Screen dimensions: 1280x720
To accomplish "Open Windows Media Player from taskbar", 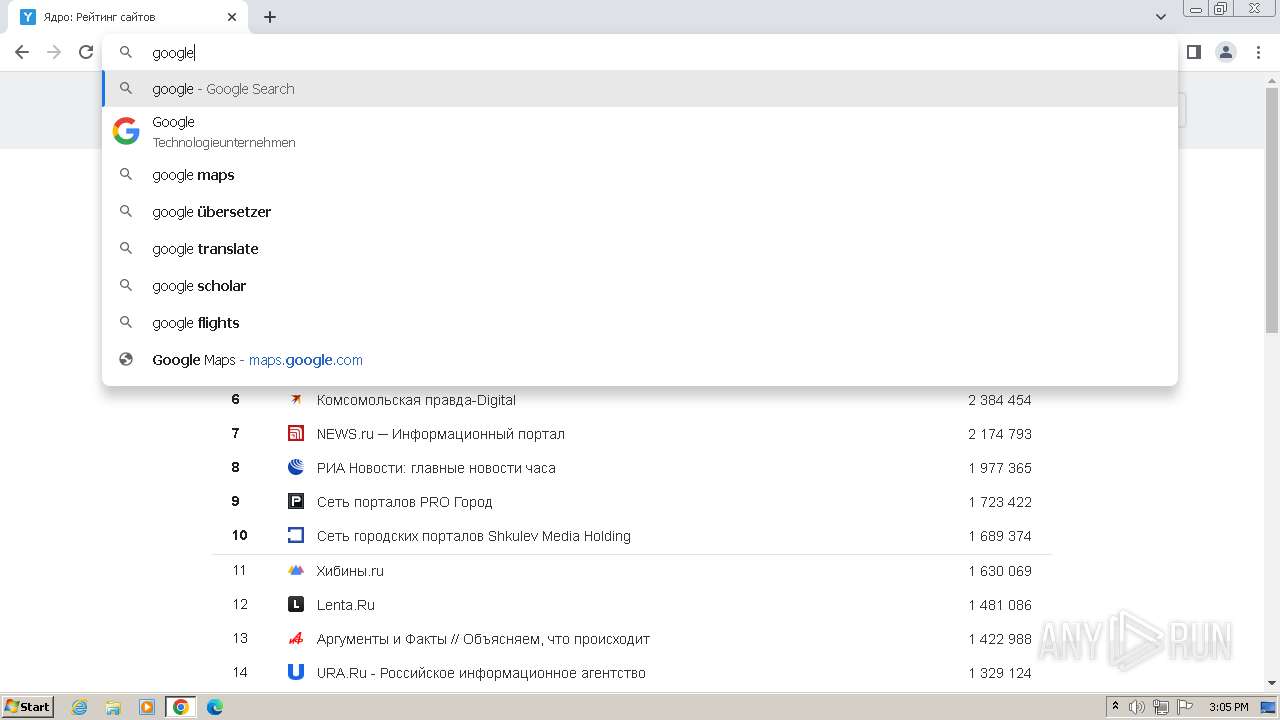I will click(147, 707).
